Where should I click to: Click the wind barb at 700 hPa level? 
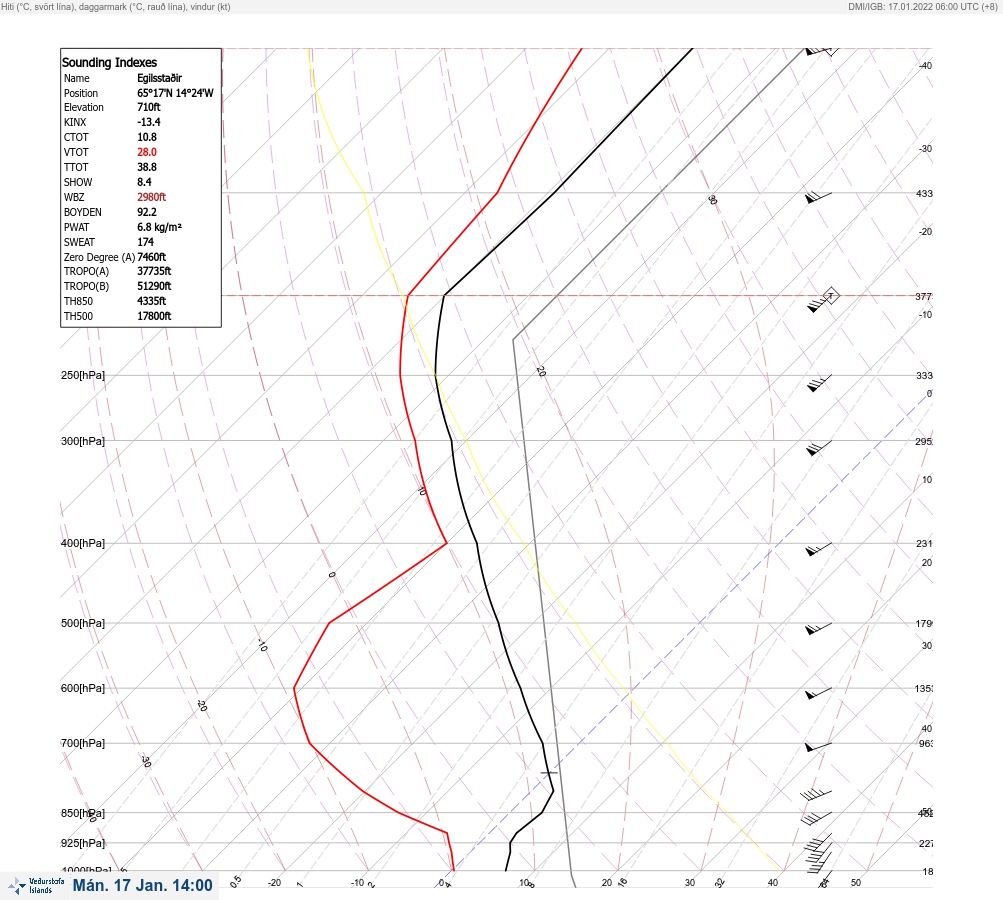pyautogui.click(x=819, y=747)
